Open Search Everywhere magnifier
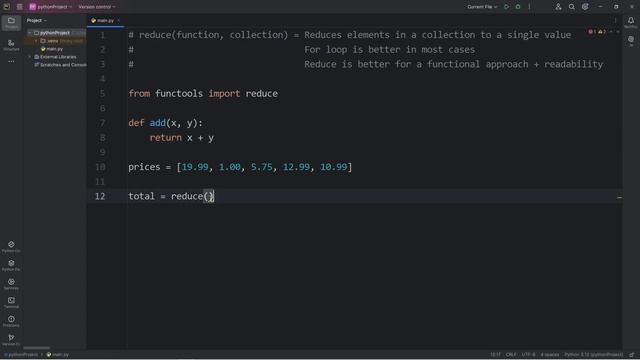Screen dimensions: 640x360 pyautogui.click(x=572, y=7)
